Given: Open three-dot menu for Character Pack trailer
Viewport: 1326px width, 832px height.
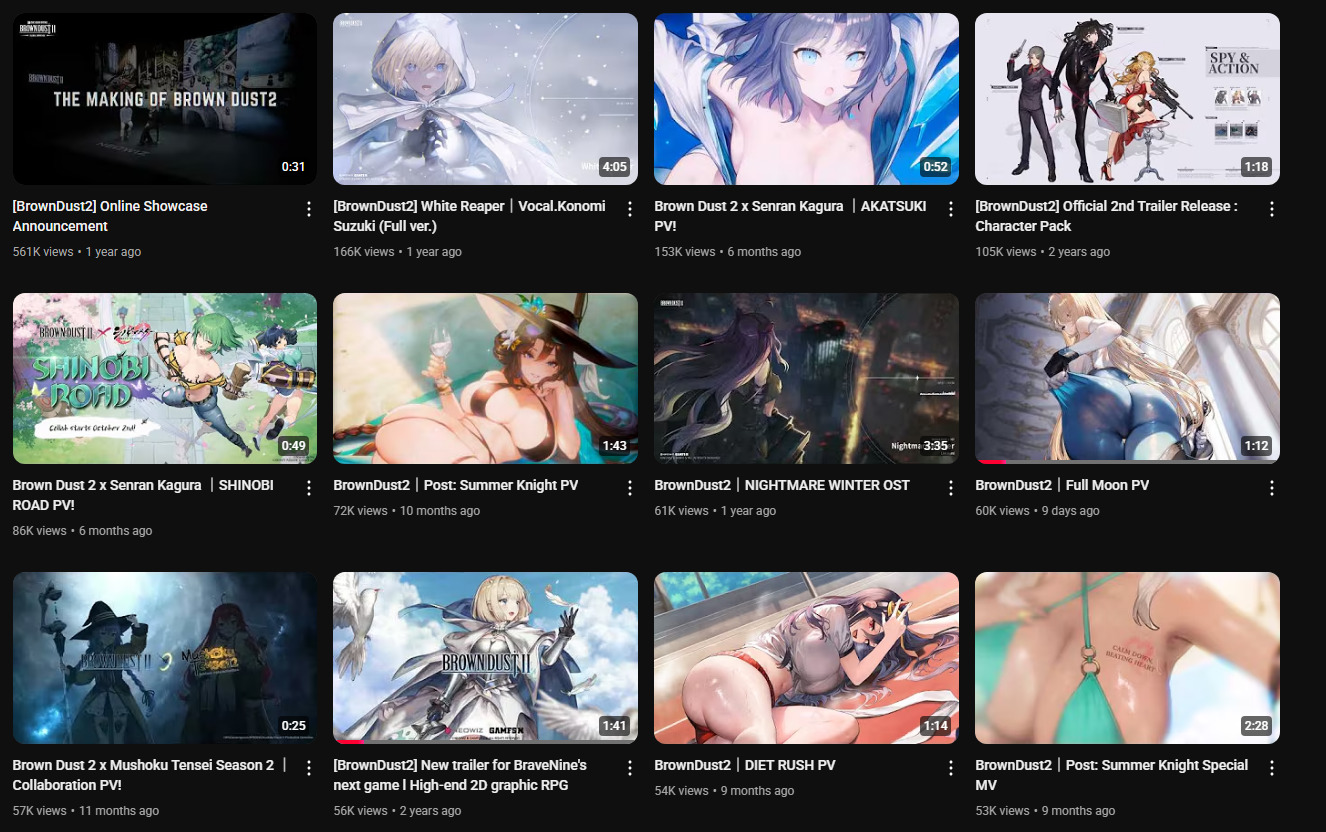Looking at the screenshot, I should pyautogui.click(x=1271, y=209).
